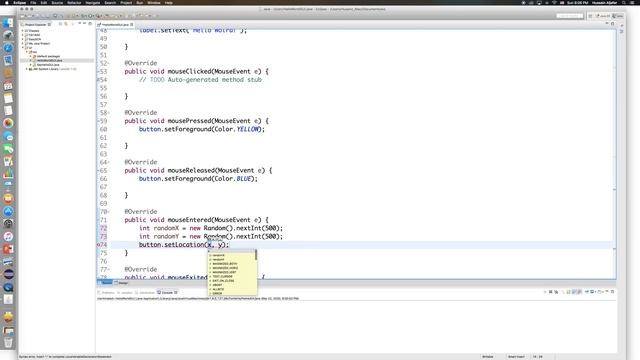Click the Wi-Fi icon in the menu bar
This screenshot has width=640, height=360.
click(x=554, y=2)
